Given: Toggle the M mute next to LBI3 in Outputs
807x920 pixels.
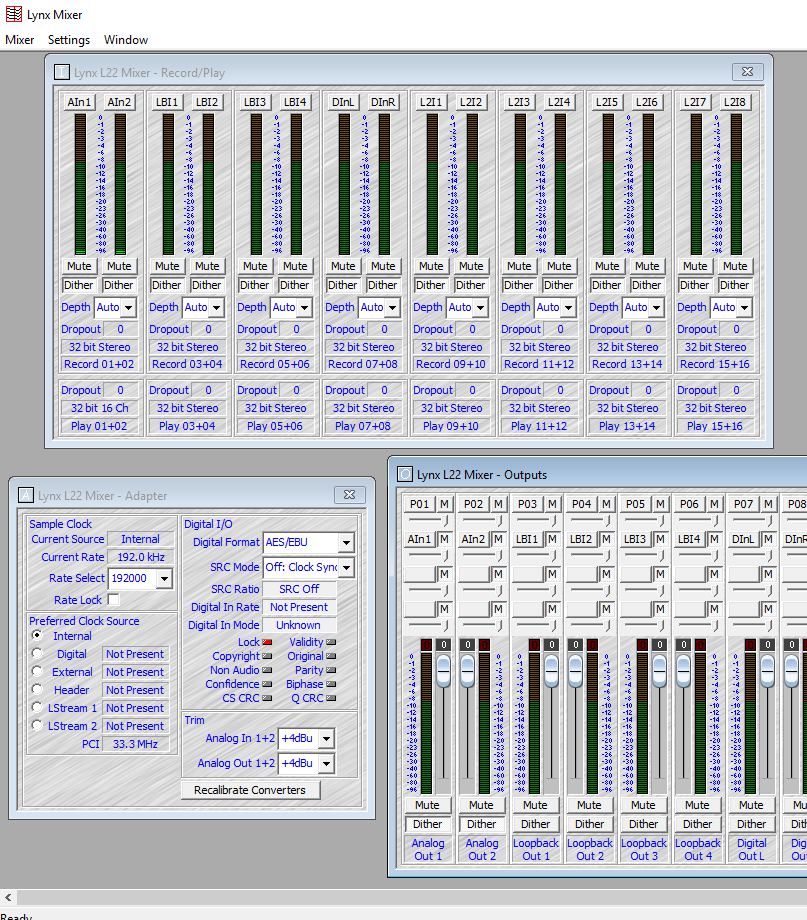Looking at the screenshot, I should click(660, 539).
